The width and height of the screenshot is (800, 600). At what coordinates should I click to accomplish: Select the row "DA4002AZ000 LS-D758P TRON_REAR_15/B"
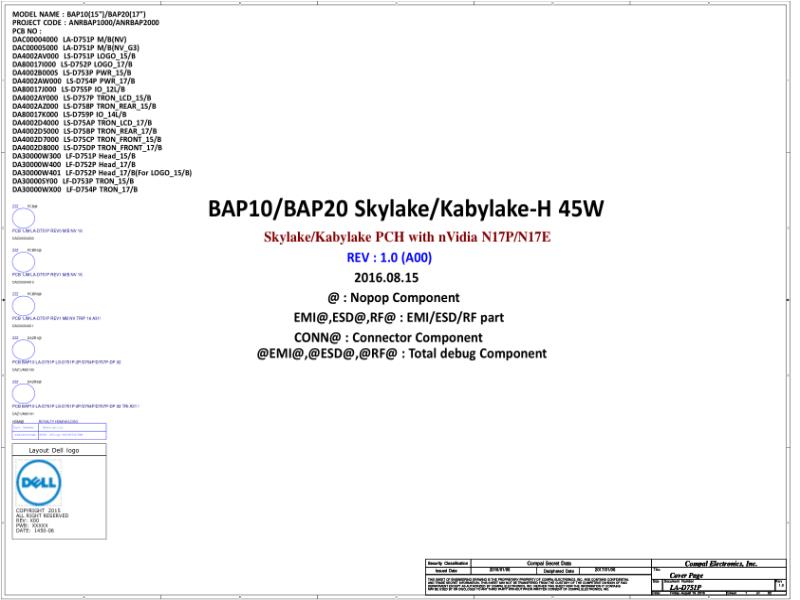[84, 106]
